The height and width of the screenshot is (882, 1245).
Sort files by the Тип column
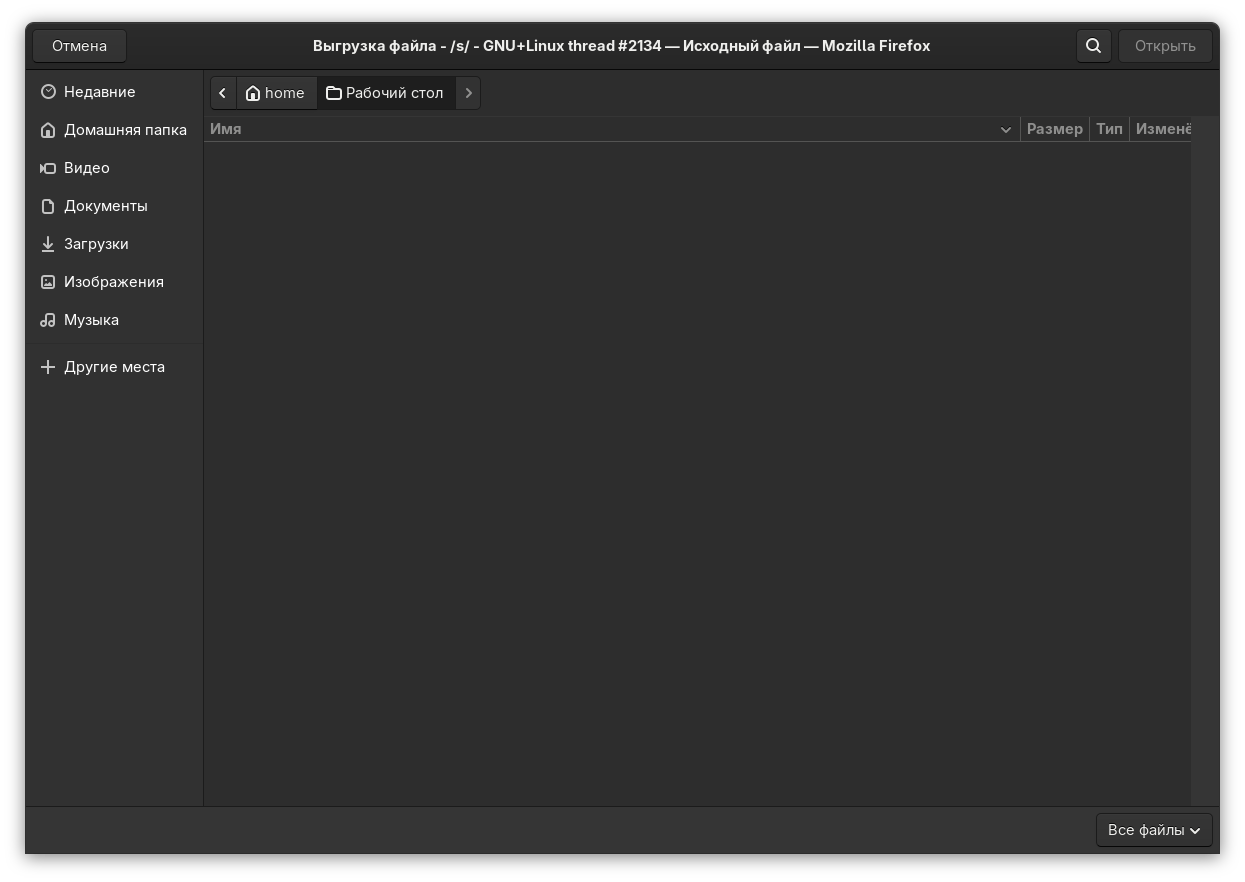pyautogui.click(x=1110, y=129)
